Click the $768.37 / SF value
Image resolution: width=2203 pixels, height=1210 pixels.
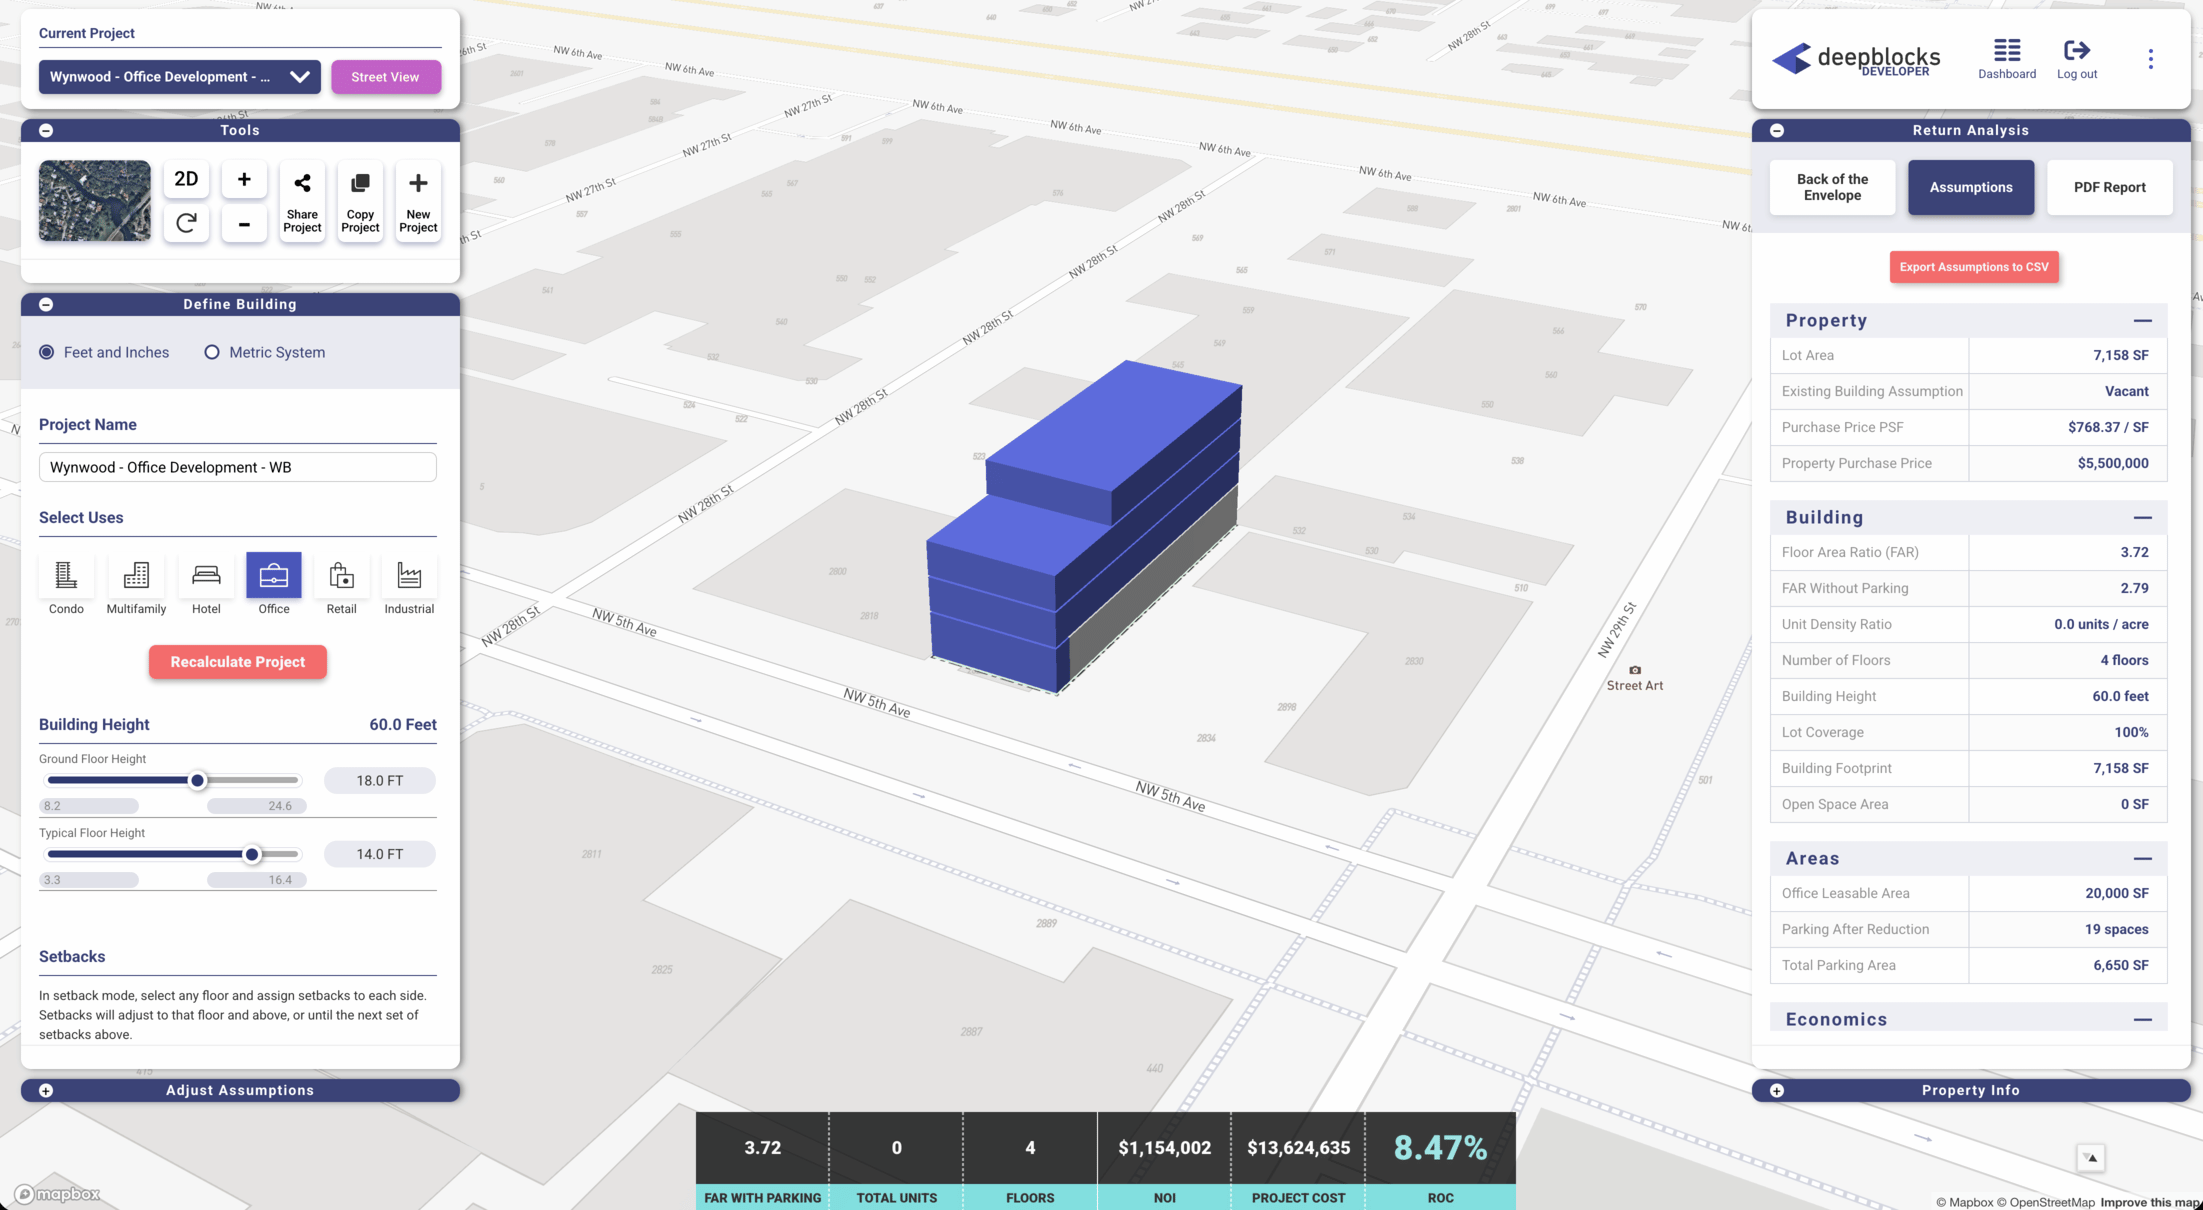coord(2108,427)
